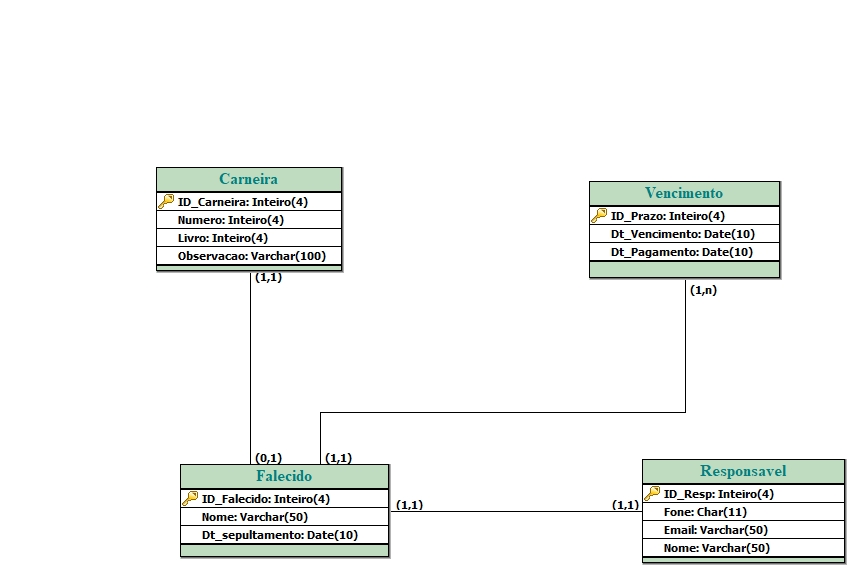The image size is (852, 570).
Task: Select the relationship line between Falecido and Responsavel
Action: (515, 512)
